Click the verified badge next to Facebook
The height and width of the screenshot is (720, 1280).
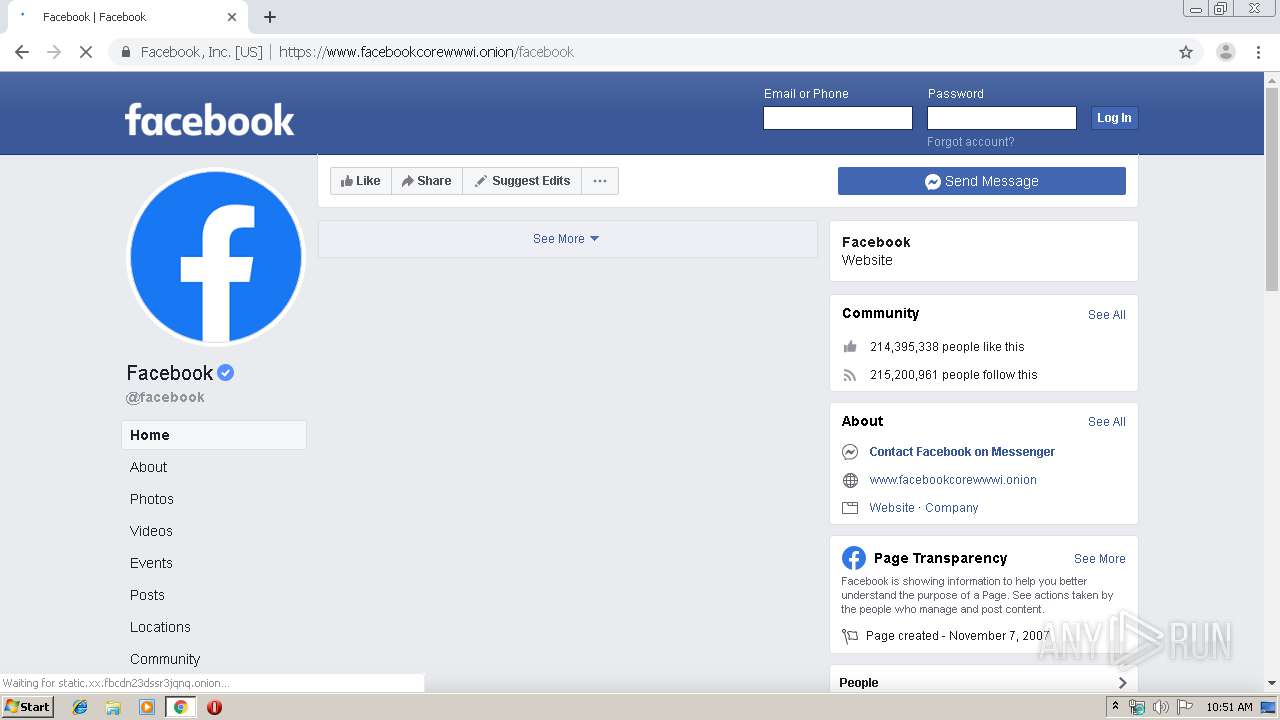tap(226, 373)
